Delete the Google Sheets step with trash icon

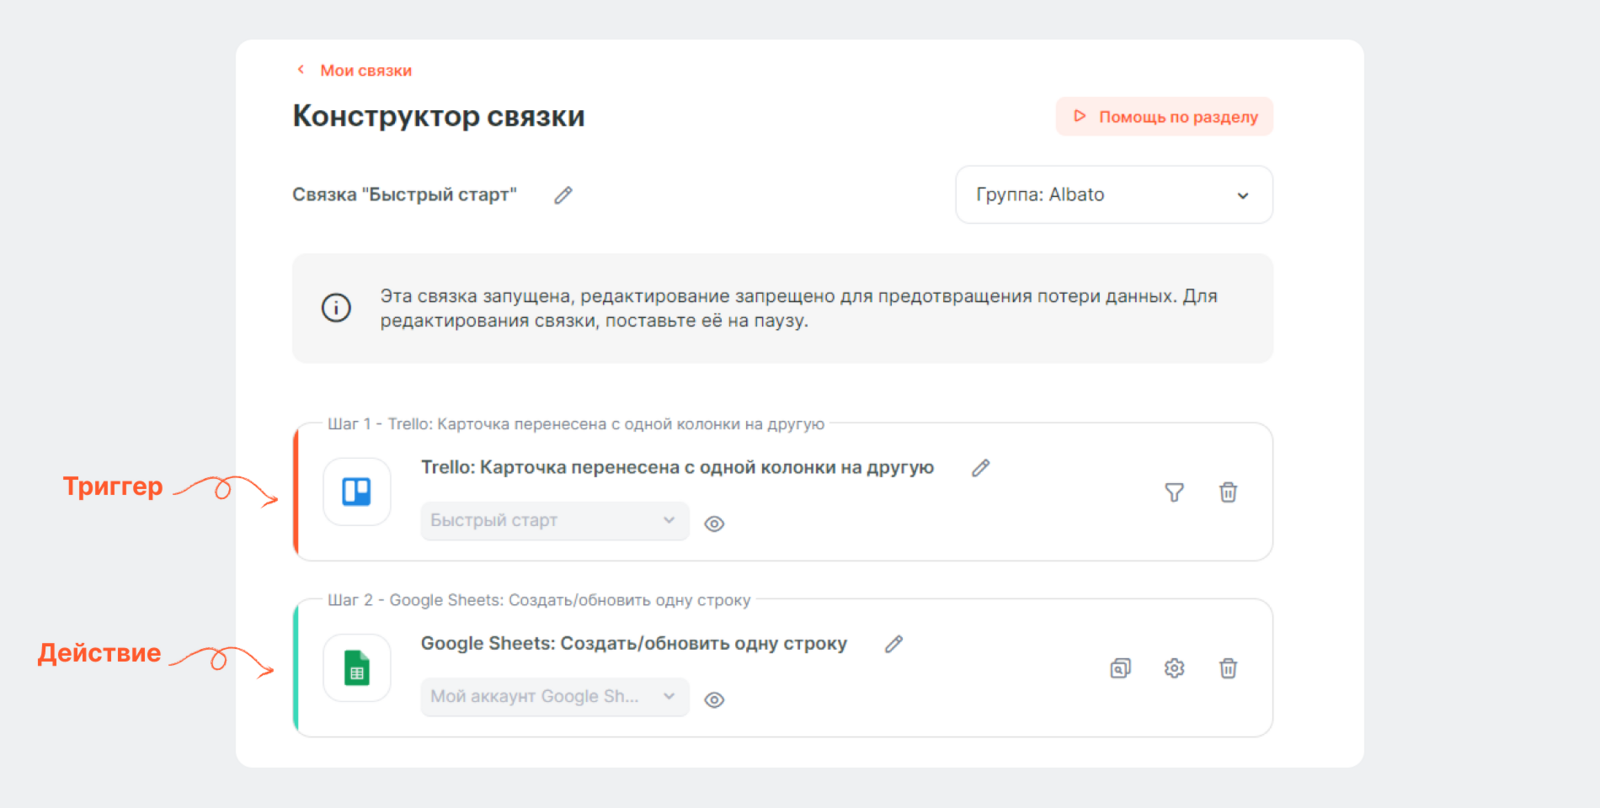[x=1228, y=668]
